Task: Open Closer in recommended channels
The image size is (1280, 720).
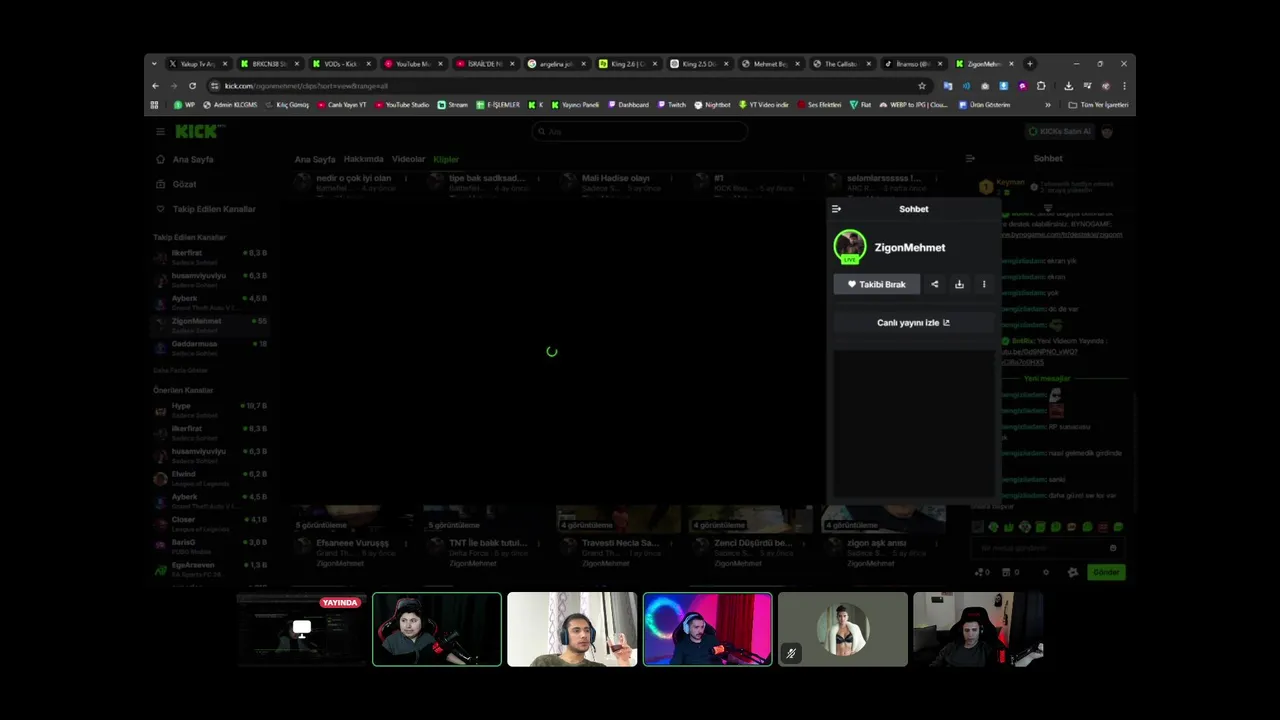Action: (210, 524)
